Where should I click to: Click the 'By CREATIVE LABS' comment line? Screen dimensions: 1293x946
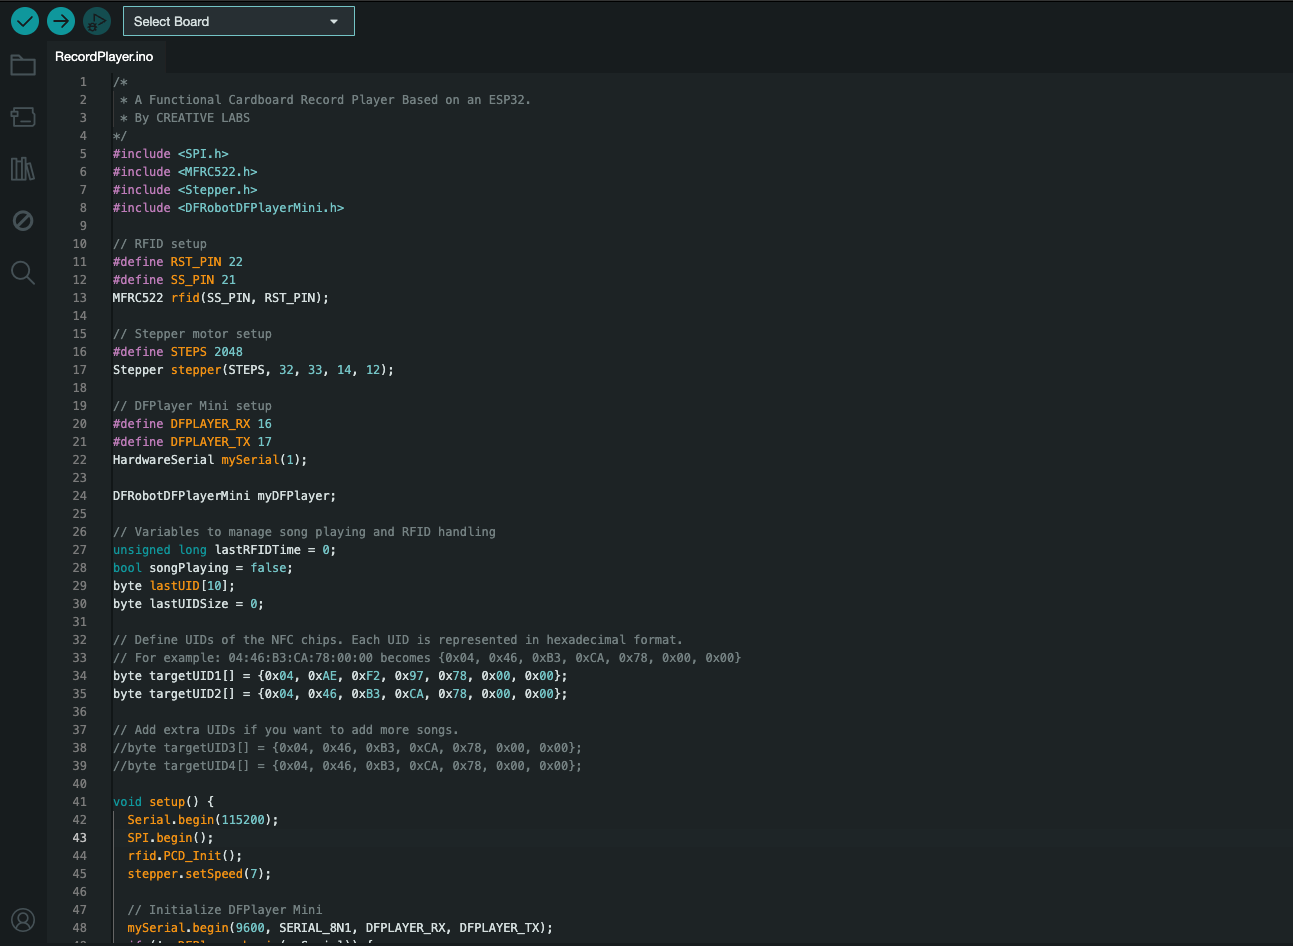click(x=185, y=118)
